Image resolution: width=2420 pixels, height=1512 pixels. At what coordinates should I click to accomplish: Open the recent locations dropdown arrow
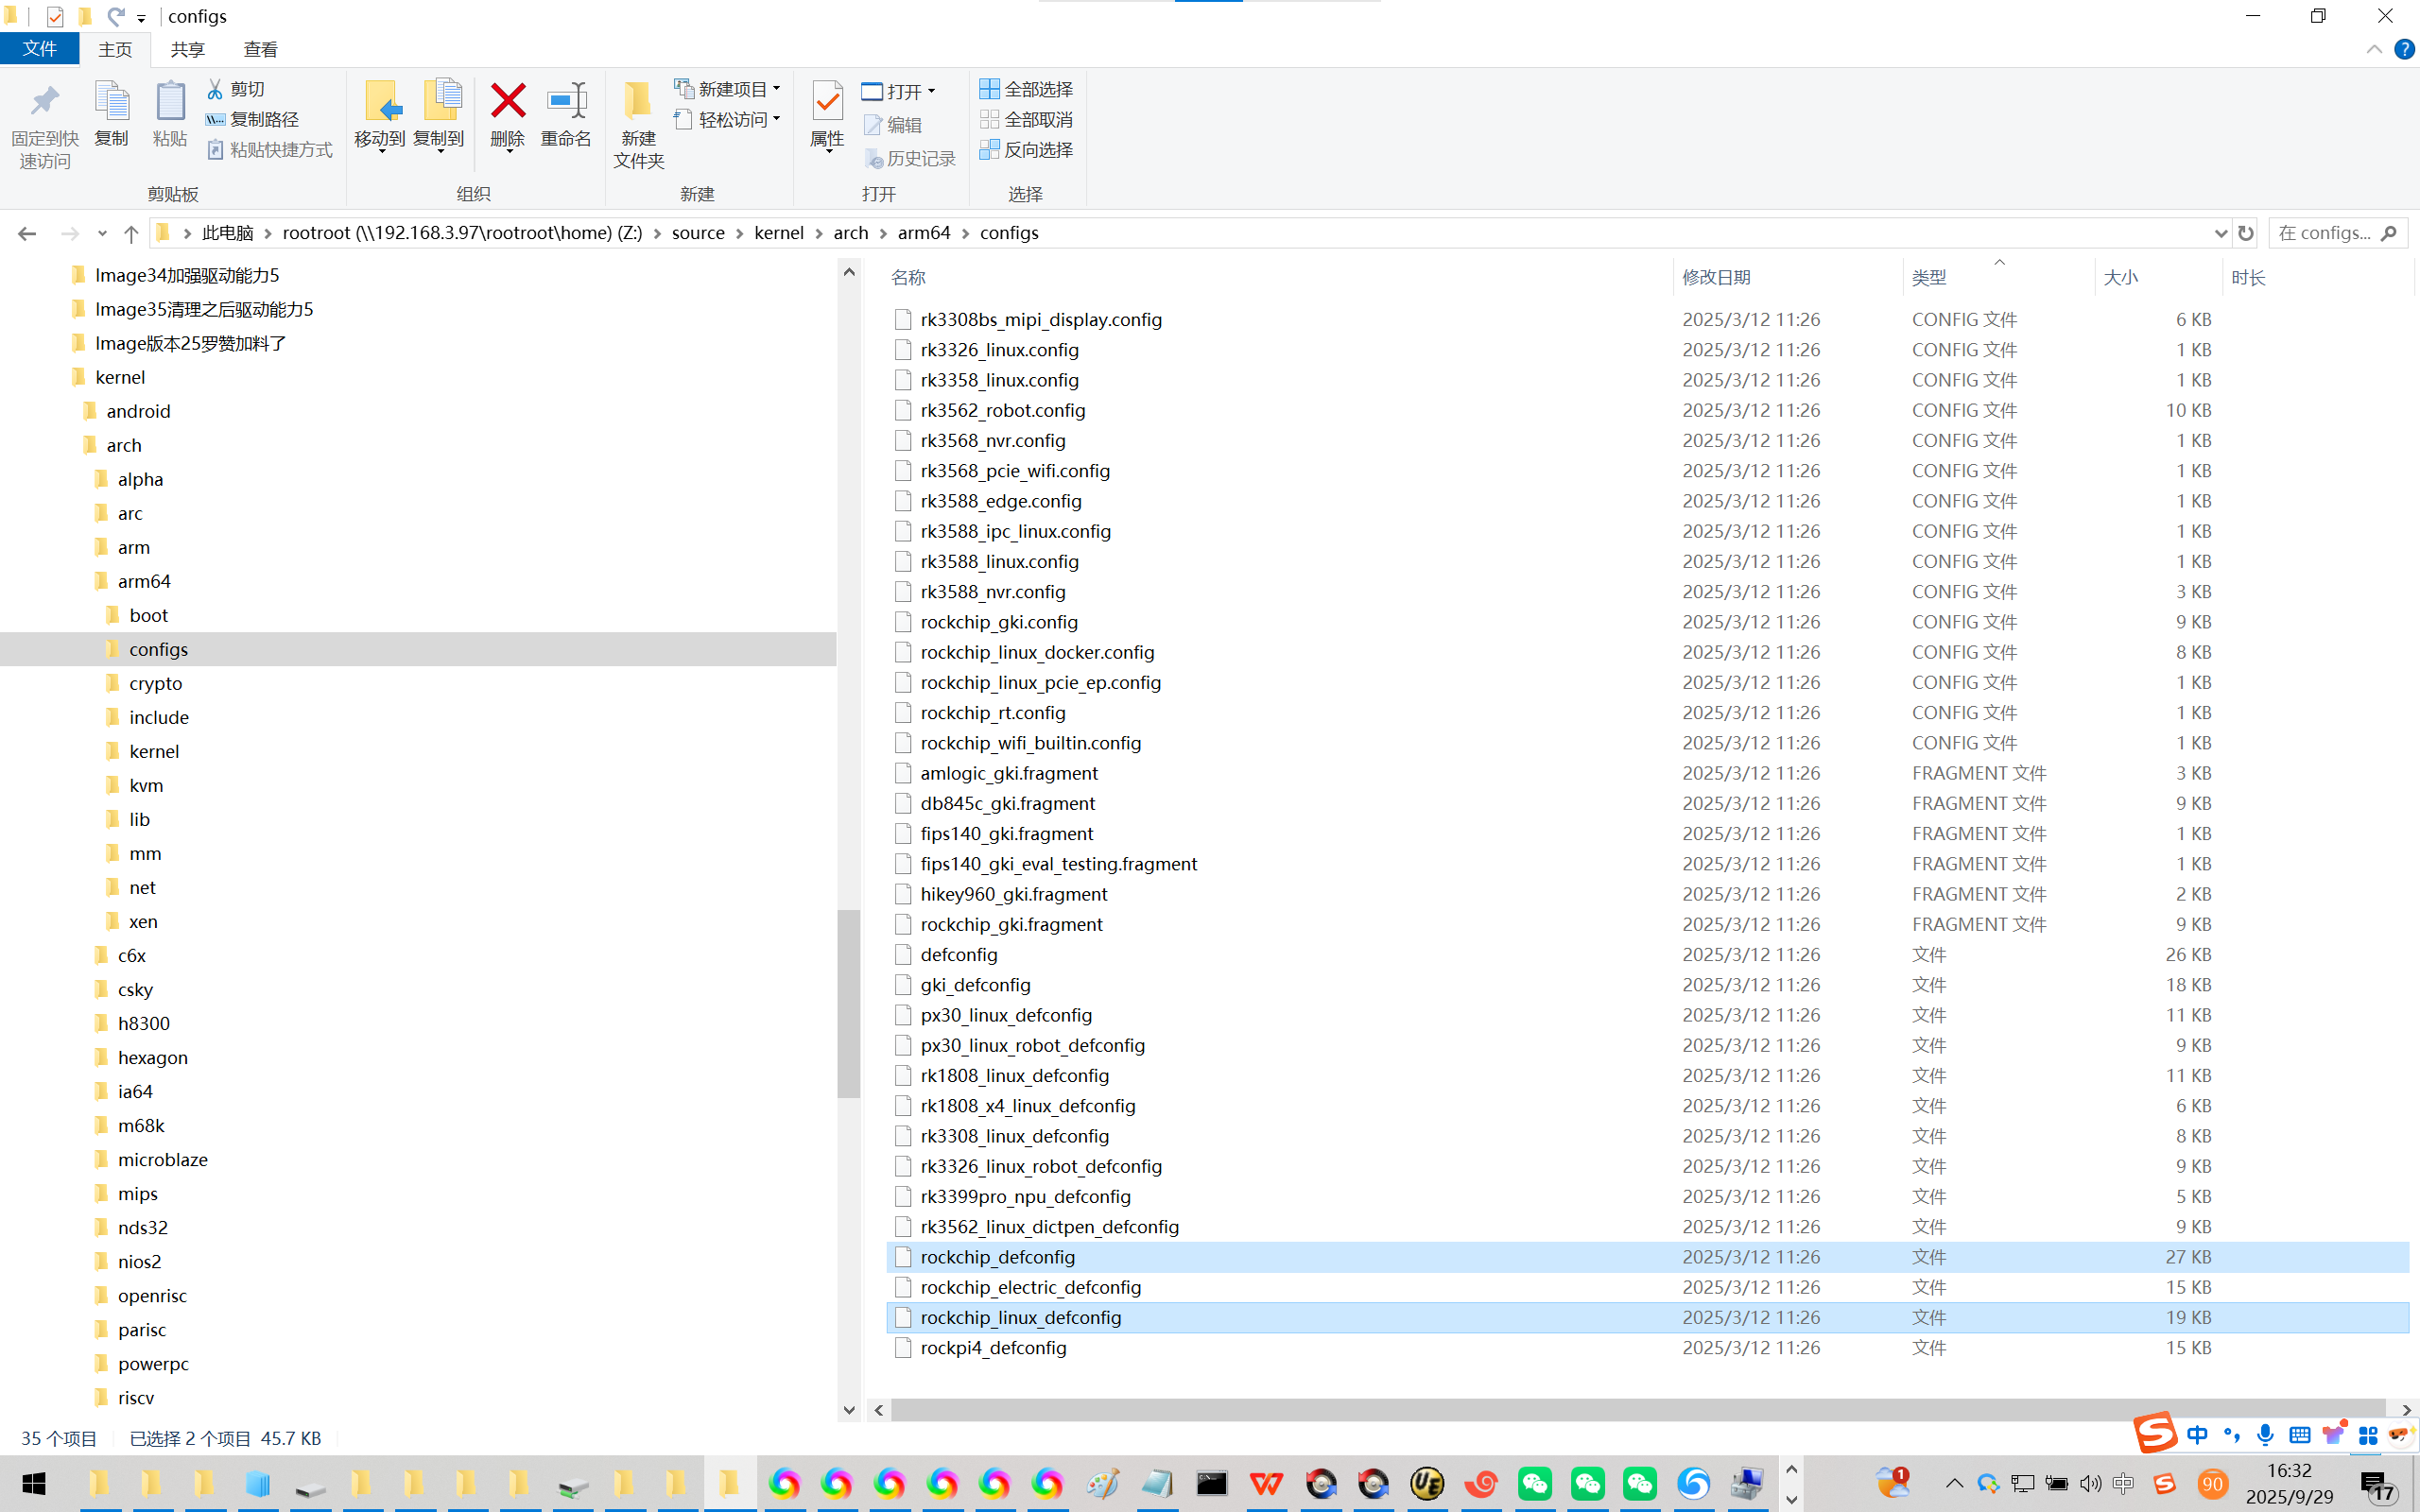[x=102, y=233]
